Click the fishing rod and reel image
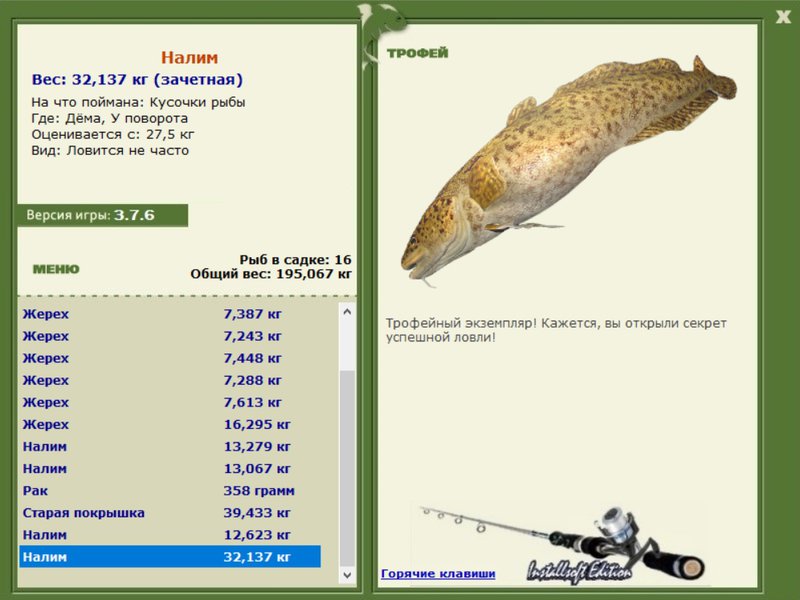This screenshot has width=800, height=600. pos(561,543)
